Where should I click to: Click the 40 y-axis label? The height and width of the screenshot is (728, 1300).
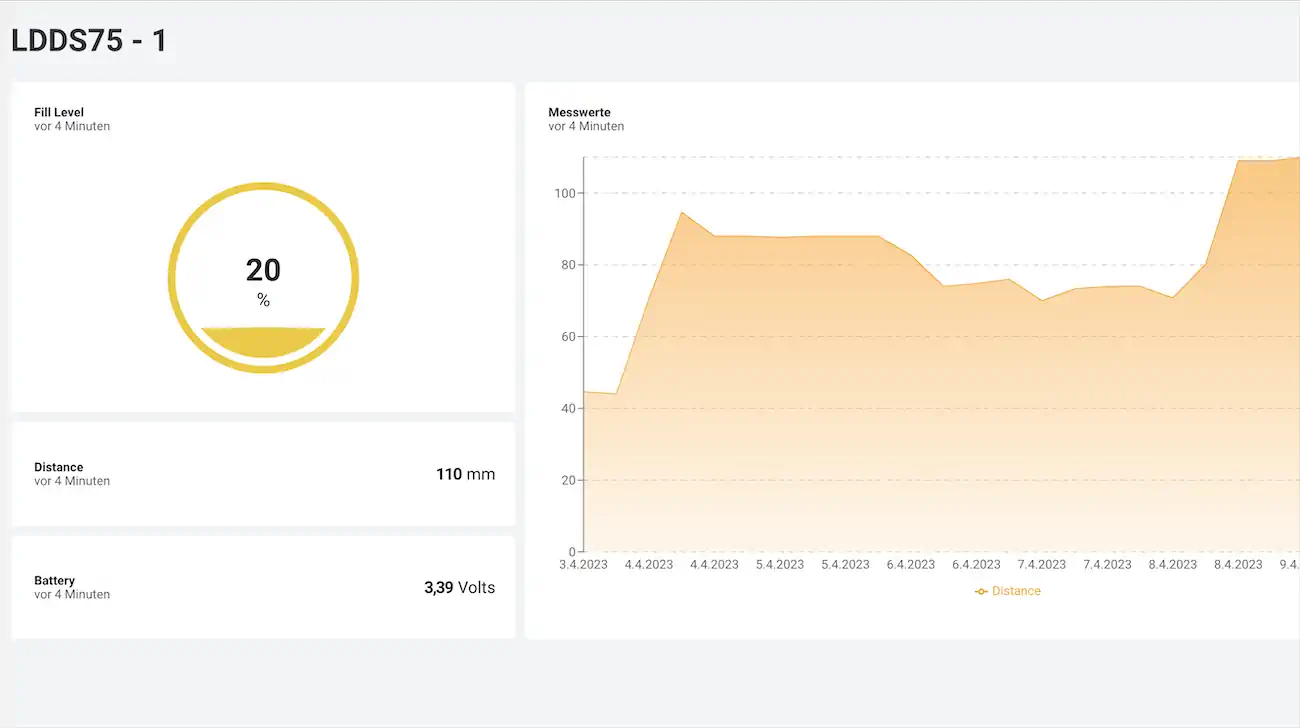click(x=569, y=409)
